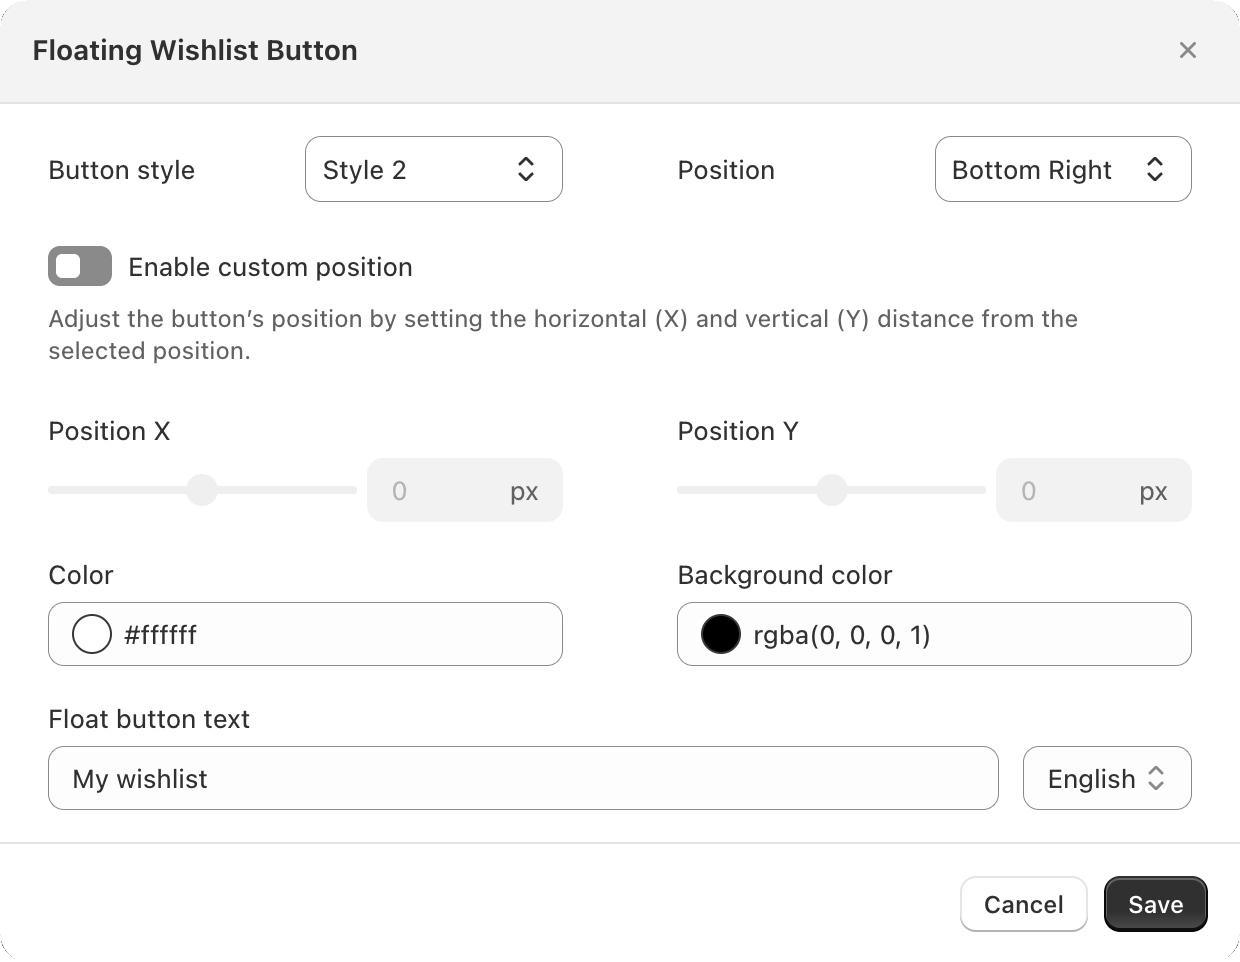
Task: Click the Cancel button
Action: click(1024, 904)
